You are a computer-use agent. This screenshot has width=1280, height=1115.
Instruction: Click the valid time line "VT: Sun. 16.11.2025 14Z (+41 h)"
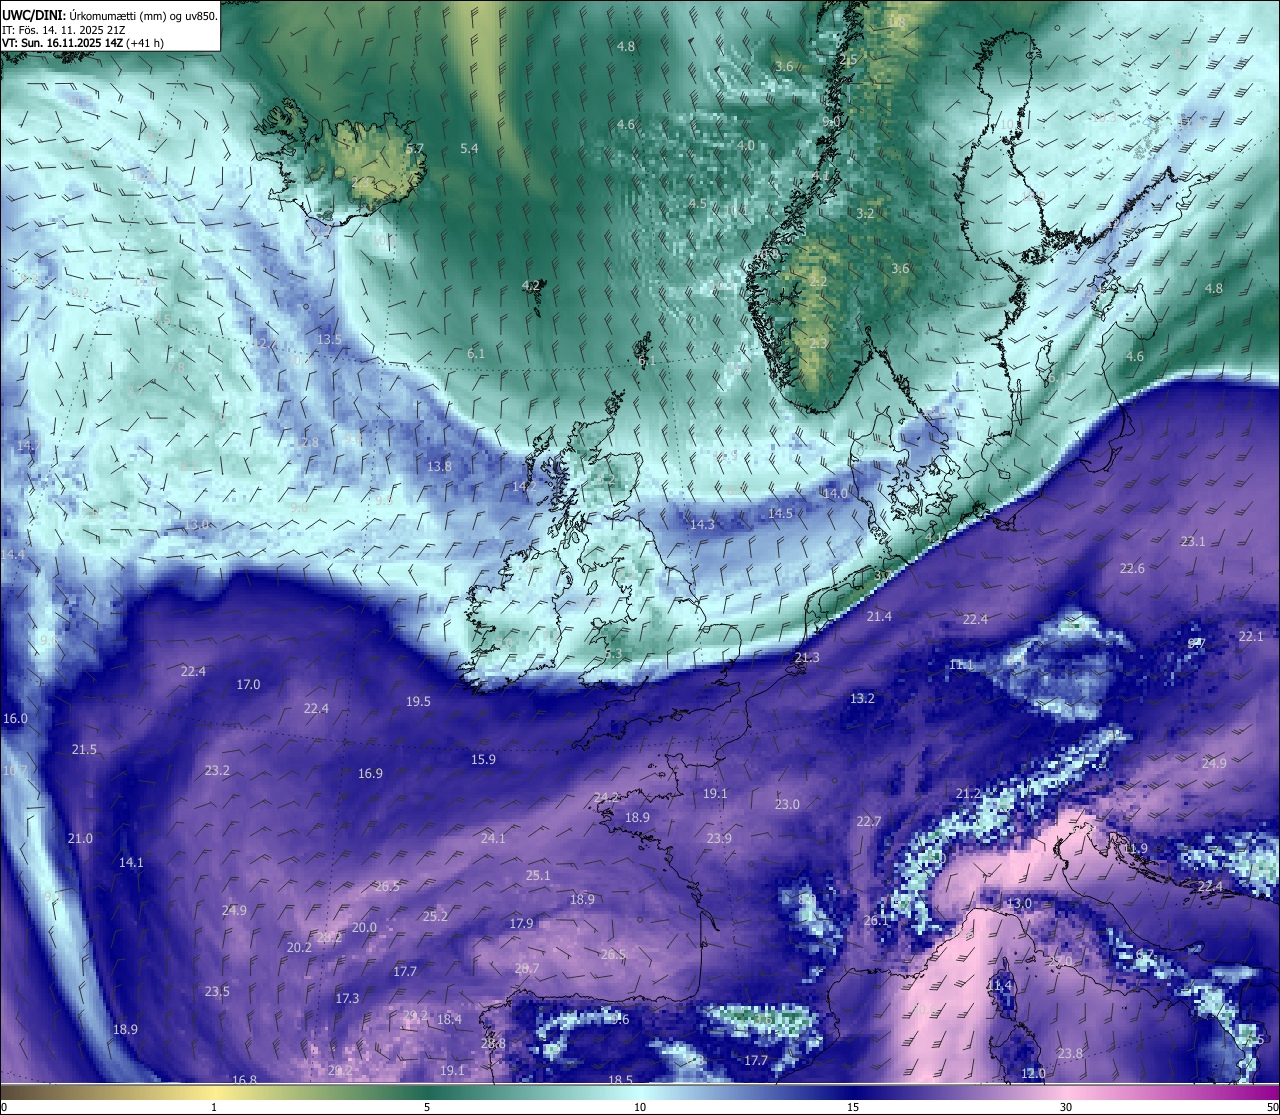coord(83,43)
